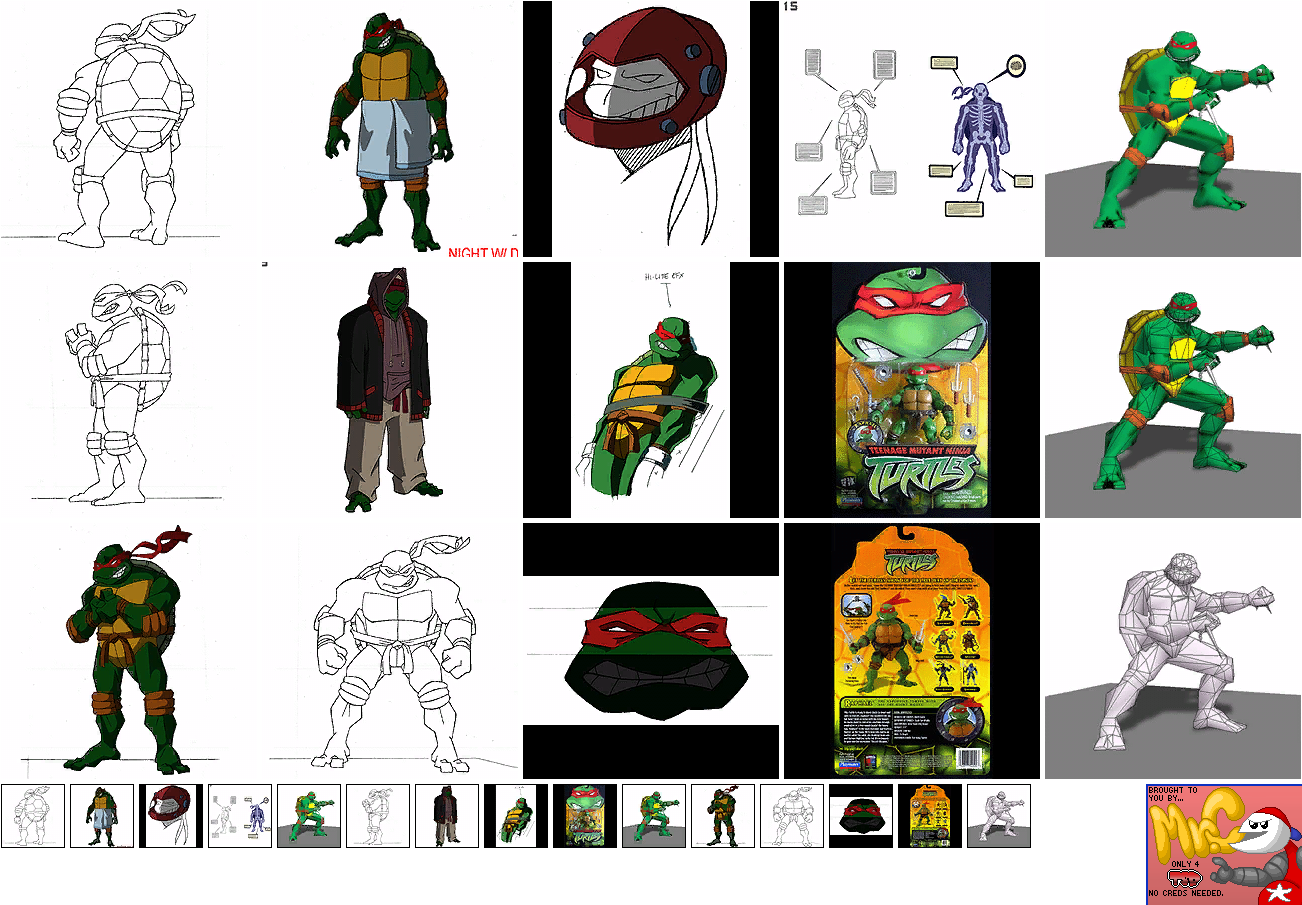Open the large Raphael face mask close-up image
Screen dimensions: 1302x905
click(650, 650)
